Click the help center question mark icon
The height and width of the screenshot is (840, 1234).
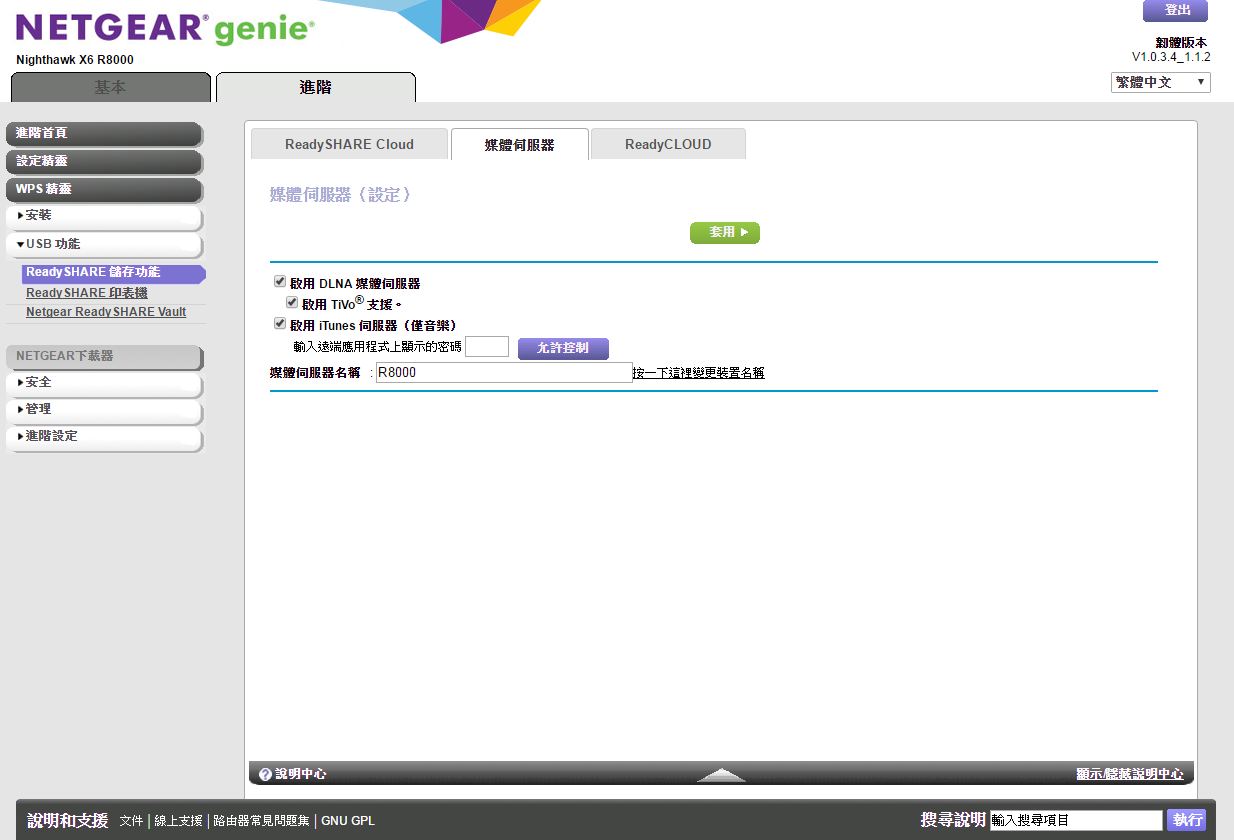(265, 774)
